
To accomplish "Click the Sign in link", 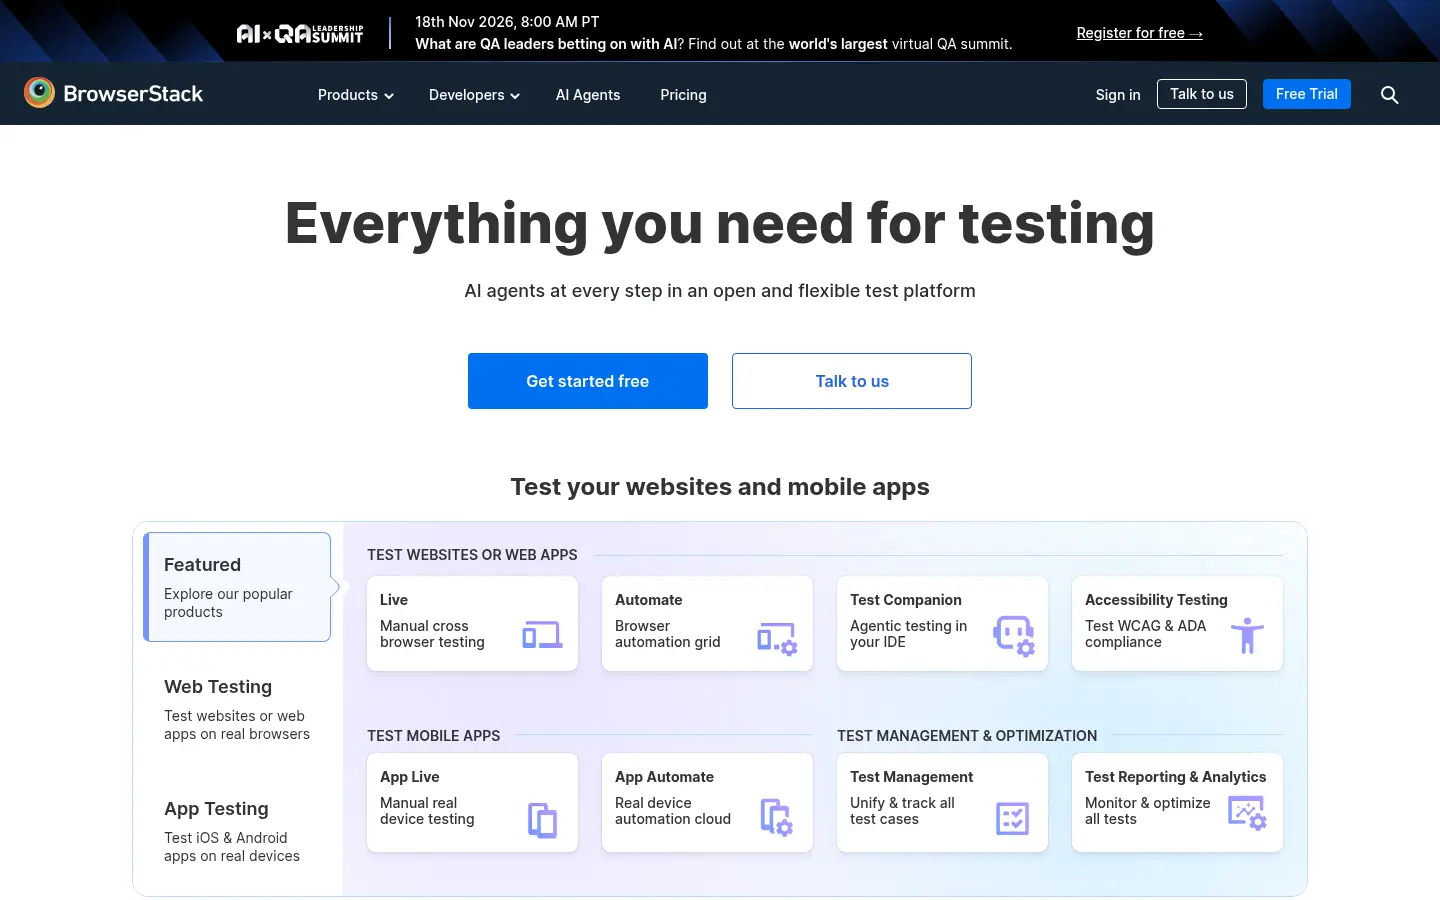I will tap(1118, 95).
